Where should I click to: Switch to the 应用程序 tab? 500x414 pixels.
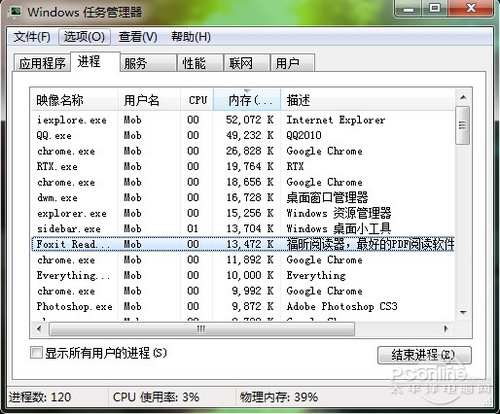[42, 63]
